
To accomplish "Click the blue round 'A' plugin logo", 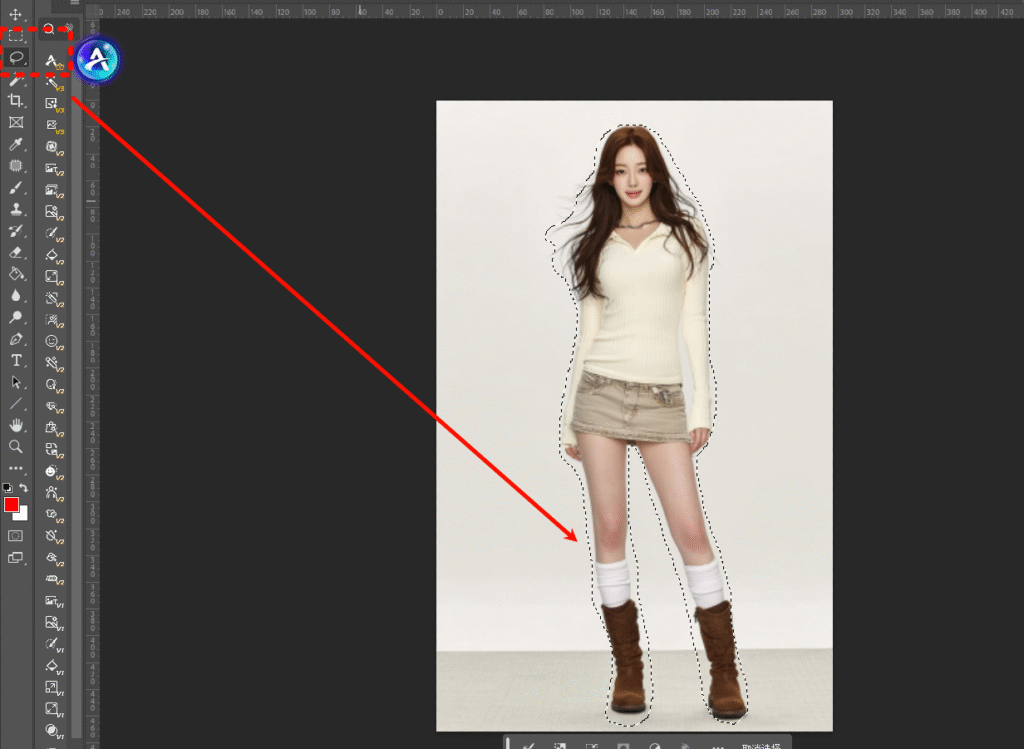I will [x=97, y=59].
